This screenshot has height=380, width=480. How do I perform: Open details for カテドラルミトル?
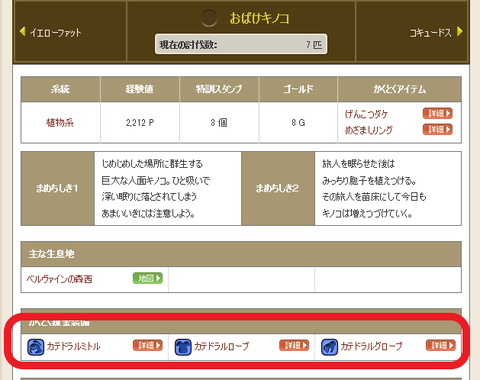tap(148, 345)
